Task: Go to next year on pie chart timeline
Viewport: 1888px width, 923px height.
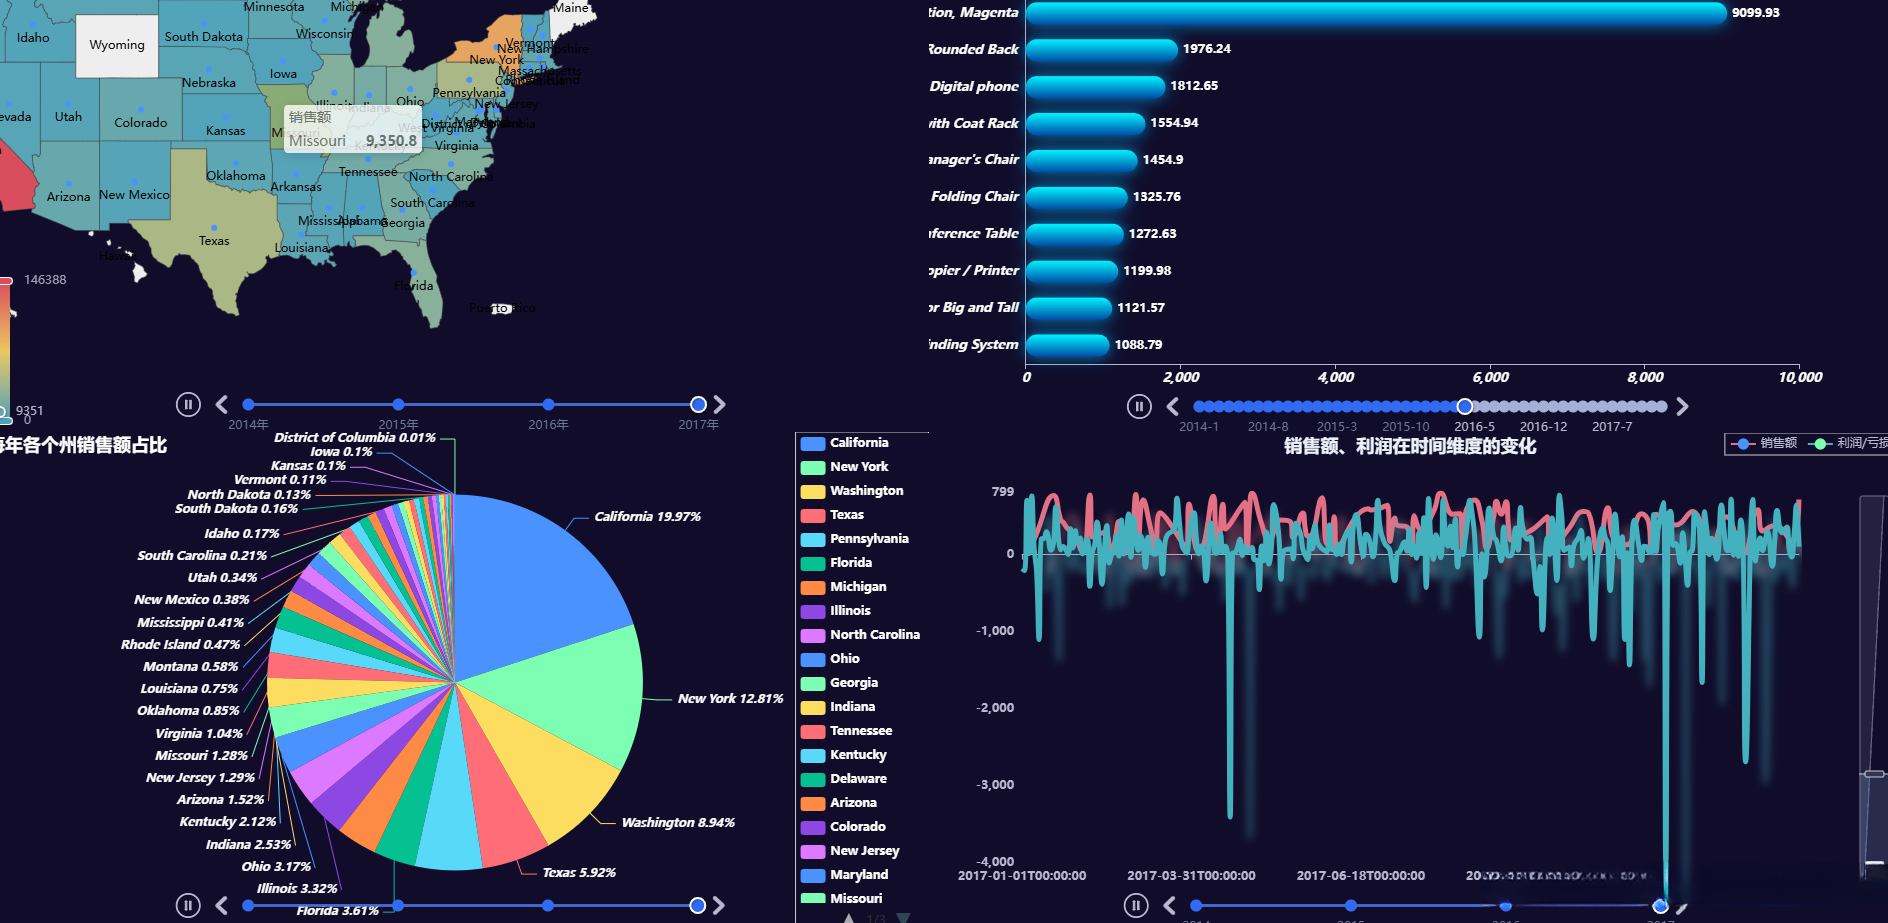Action: click(719, 905)
